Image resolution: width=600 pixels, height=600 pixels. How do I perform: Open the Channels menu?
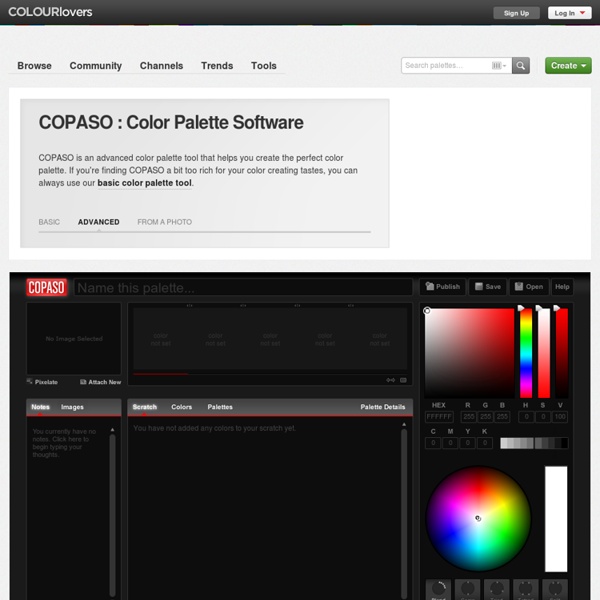point(161,66)
